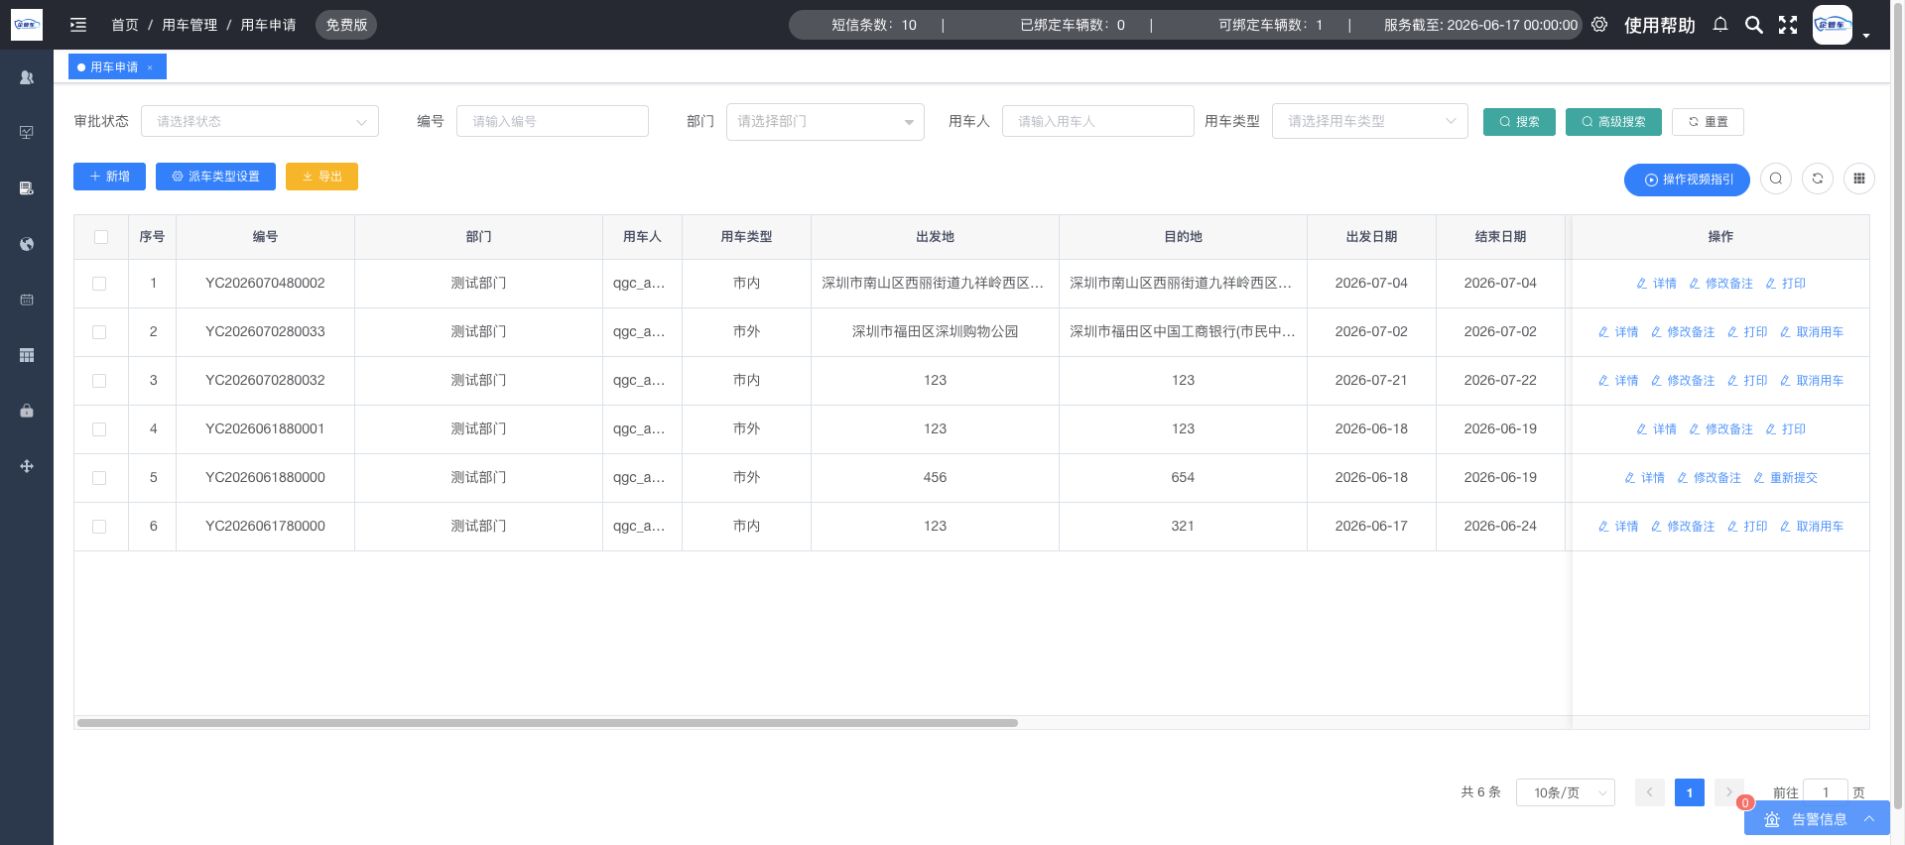Open the 告警信息 bar
Screen dimensions: 1905x845
click(x=1817, y=819)
